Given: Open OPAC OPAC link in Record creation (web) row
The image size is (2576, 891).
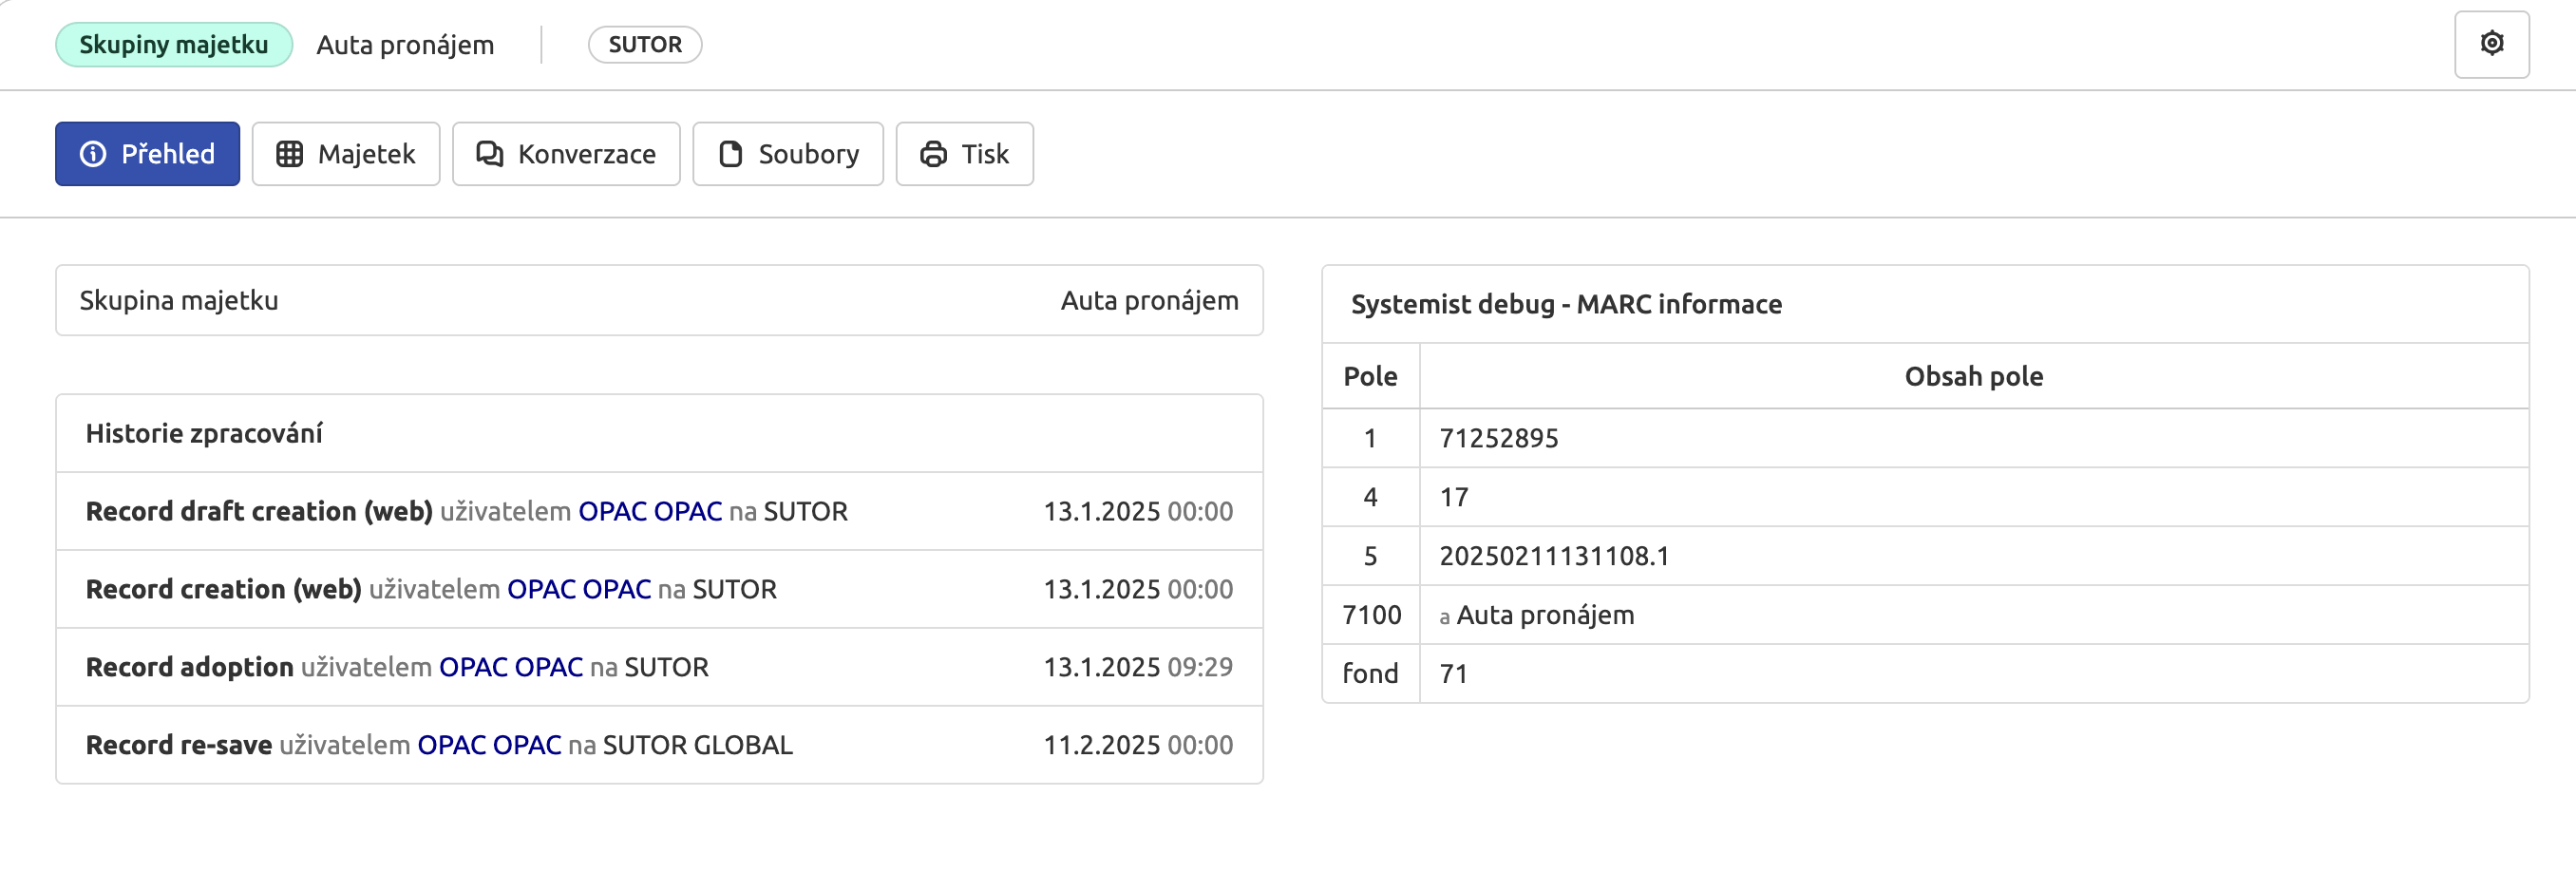Looking at the screenshot, I should pos(579,589).
